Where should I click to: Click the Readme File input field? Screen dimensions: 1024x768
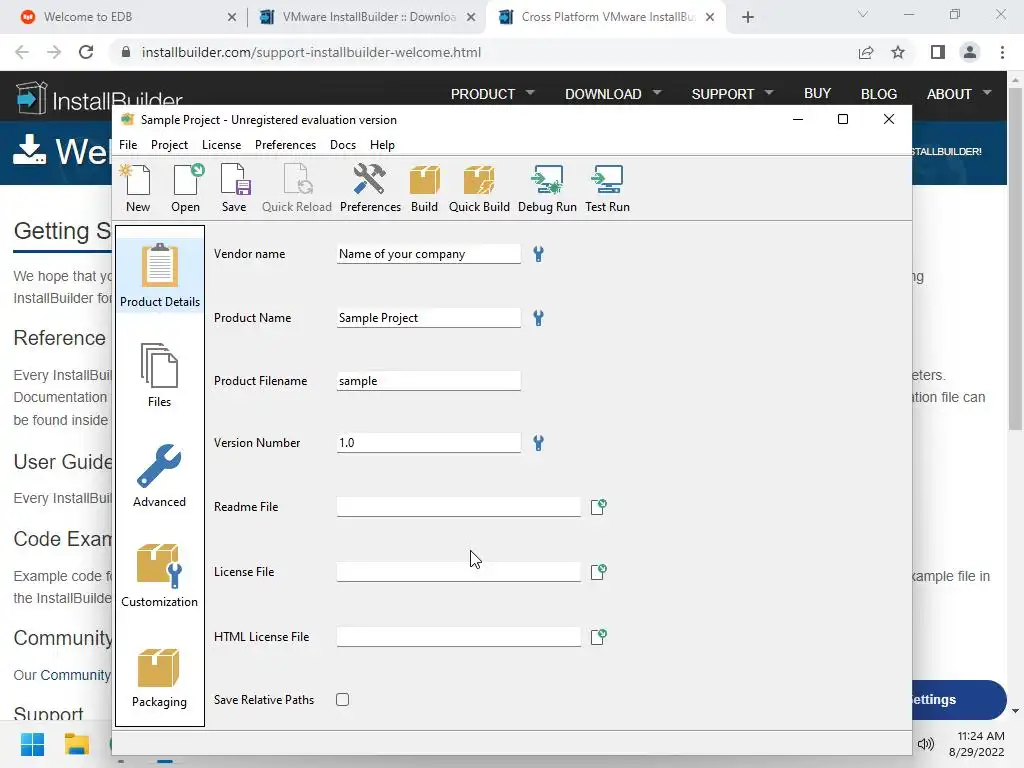coord(458,507)
